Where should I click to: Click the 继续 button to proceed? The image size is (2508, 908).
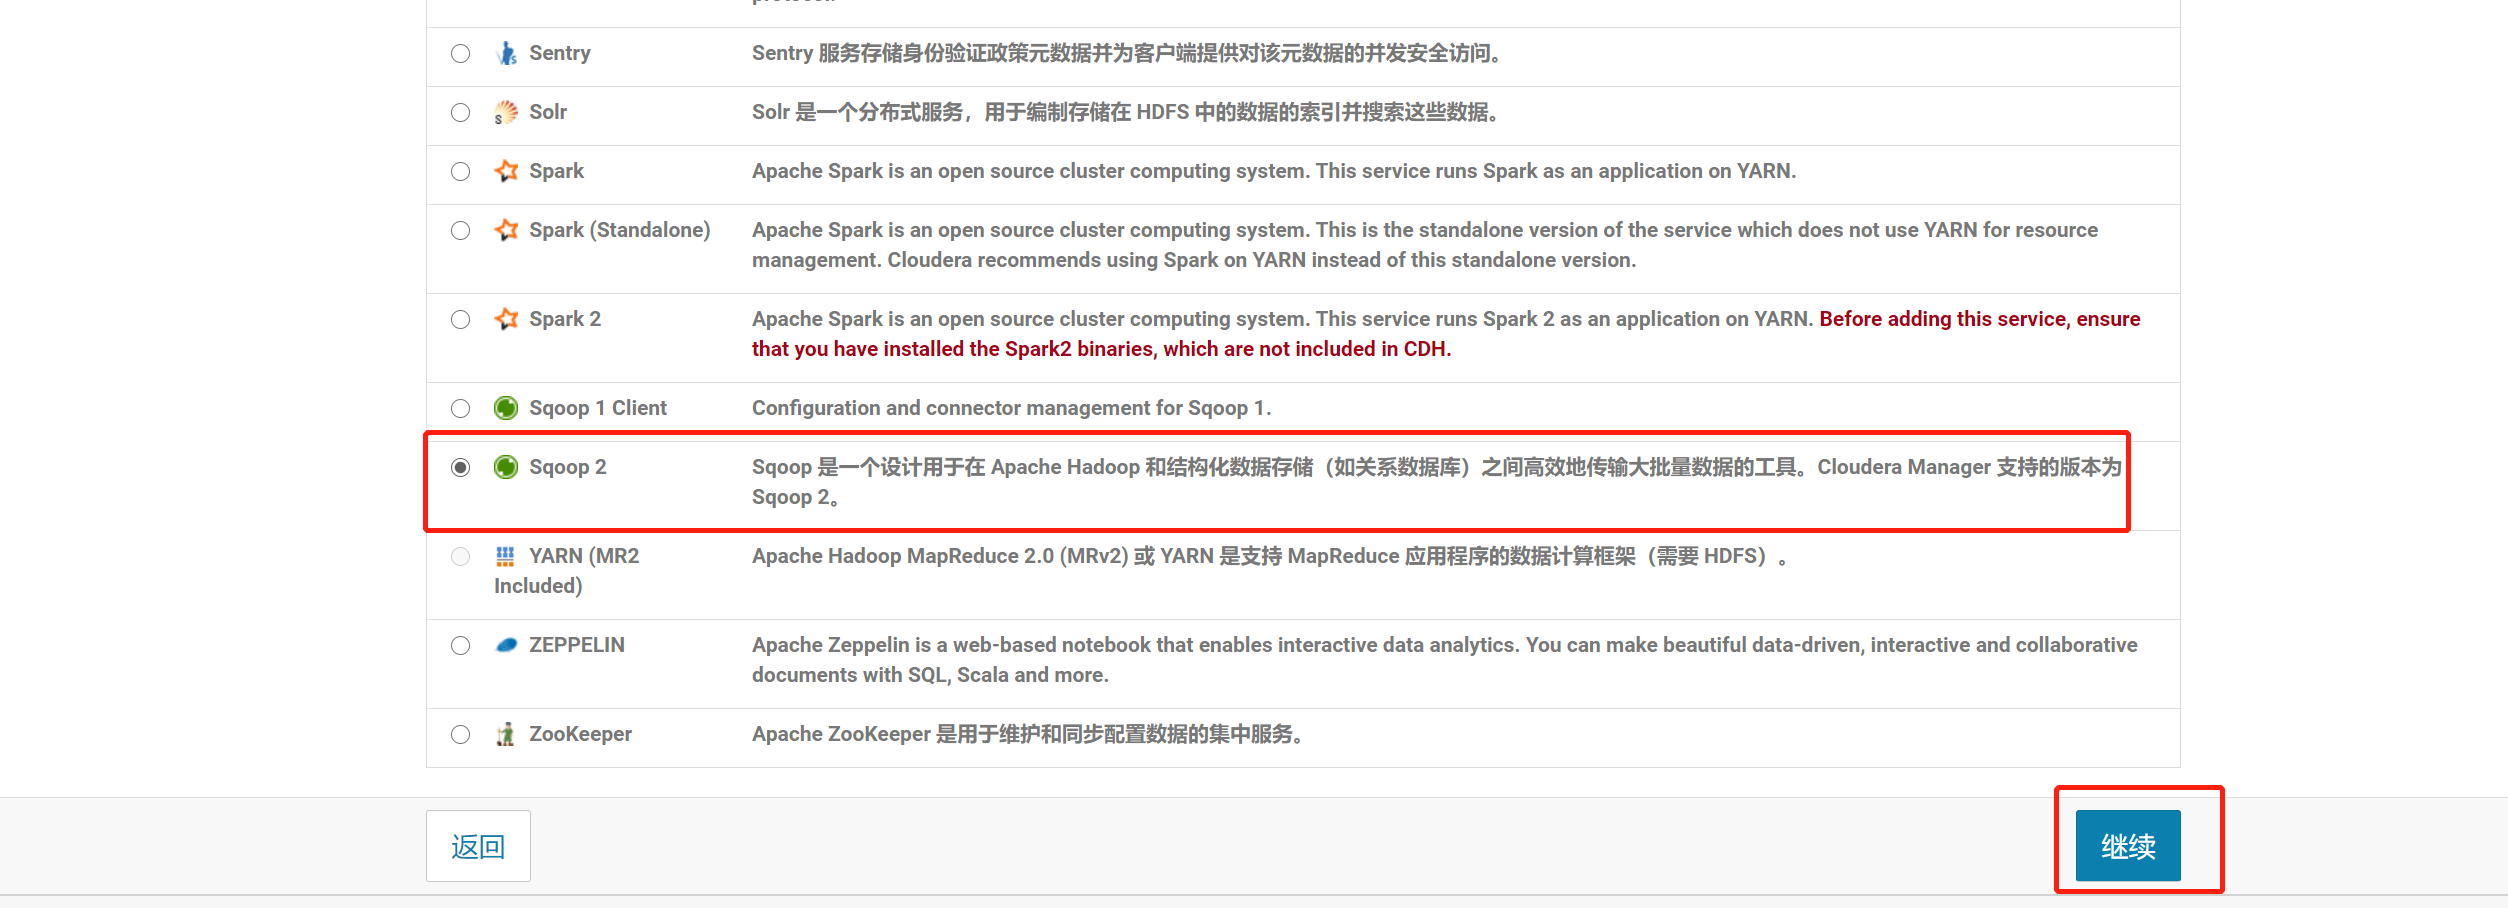[x=2126, y=845]
